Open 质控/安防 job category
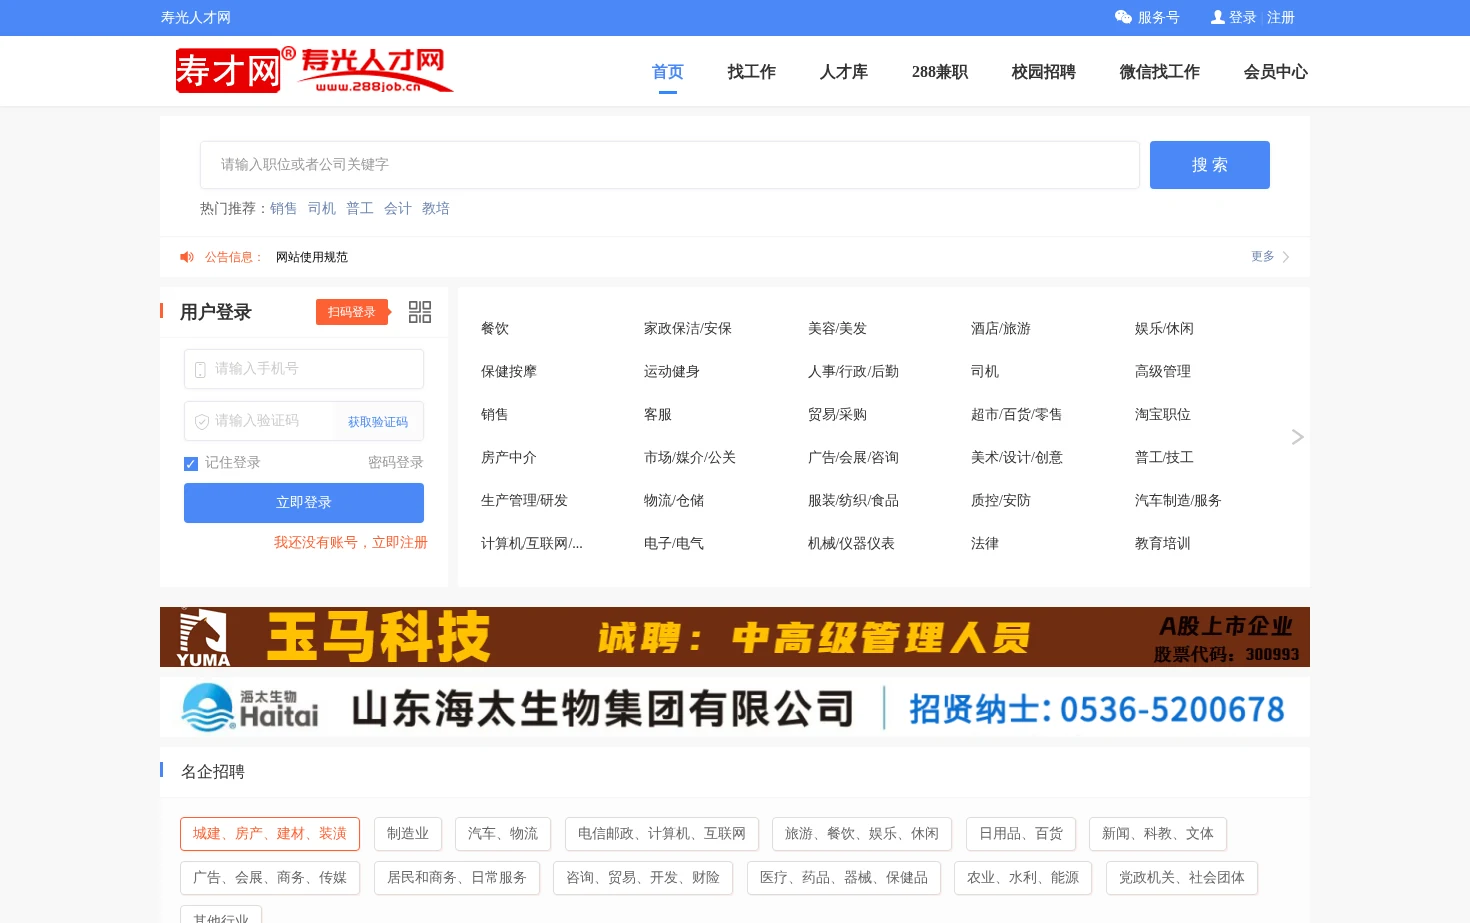1470x923 pixels. coord(1000,500)
